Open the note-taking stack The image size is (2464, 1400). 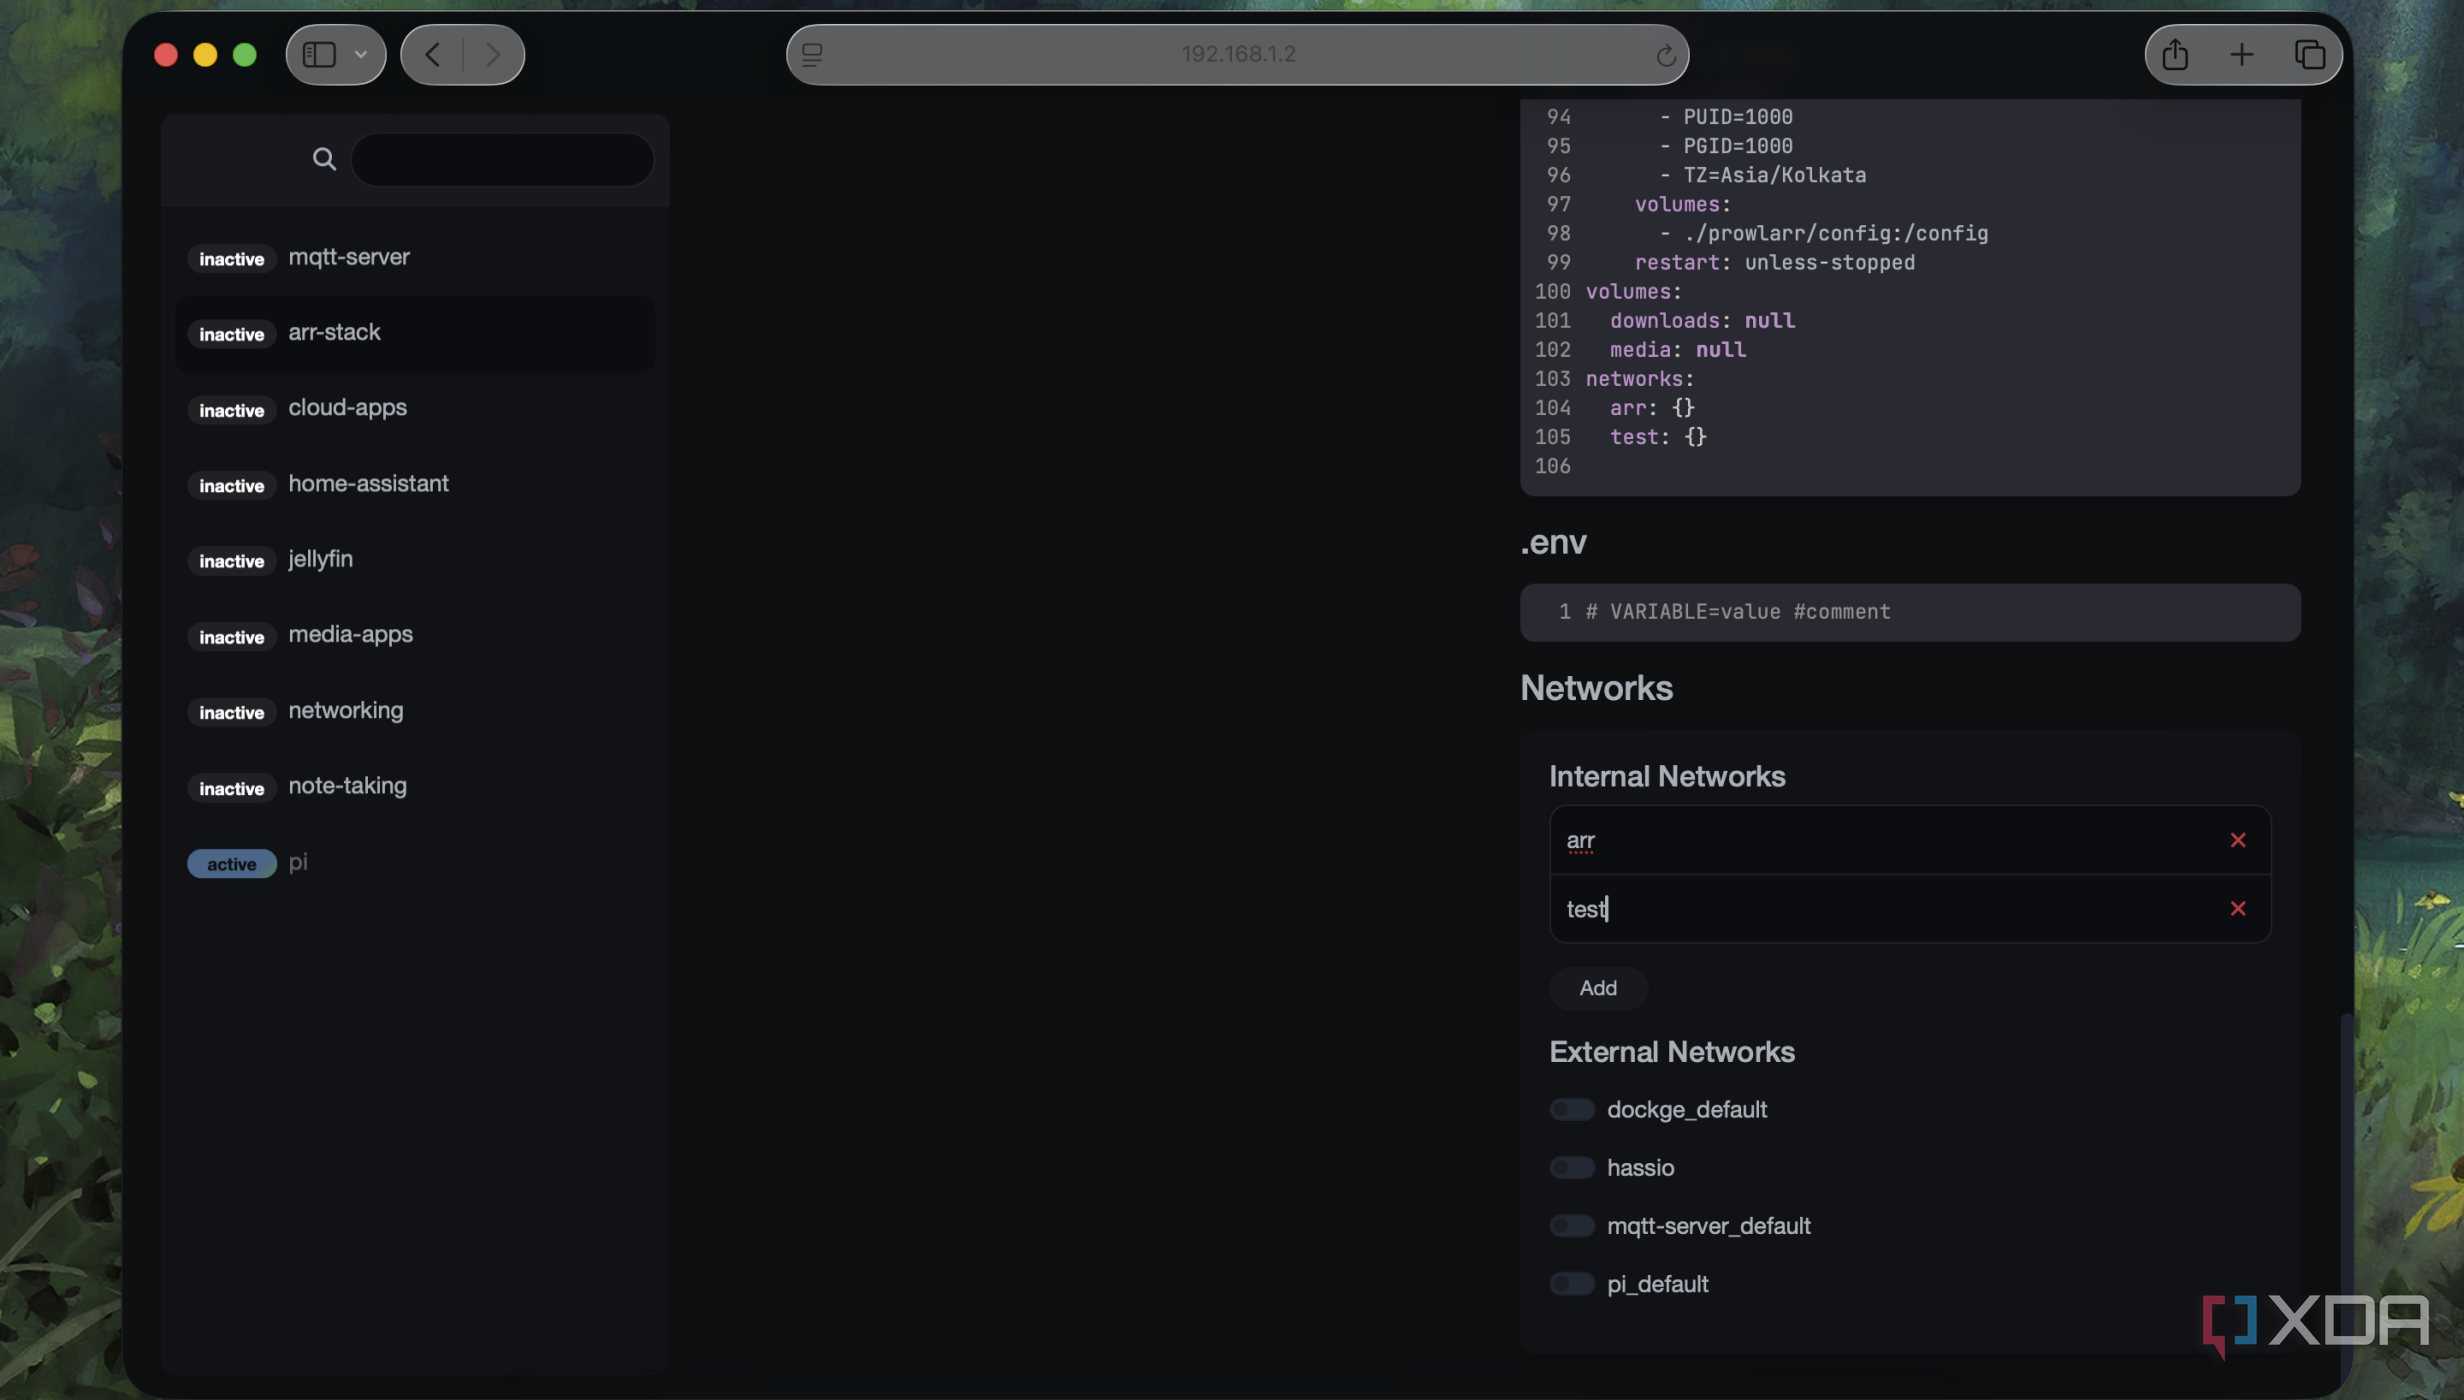pyautogui.click(x=415, y=786)
